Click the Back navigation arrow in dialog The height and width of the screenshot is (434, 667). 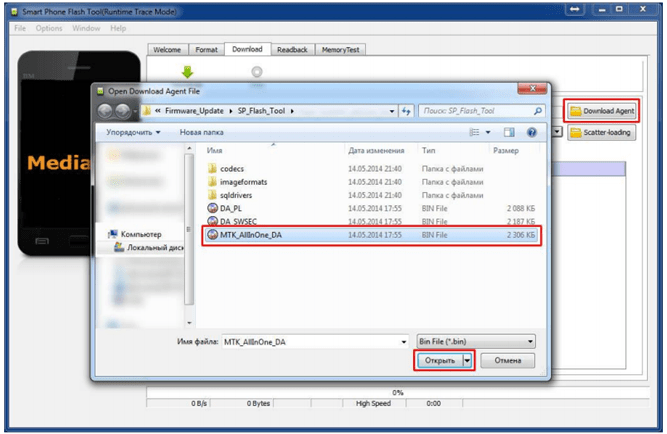(106, 111)
